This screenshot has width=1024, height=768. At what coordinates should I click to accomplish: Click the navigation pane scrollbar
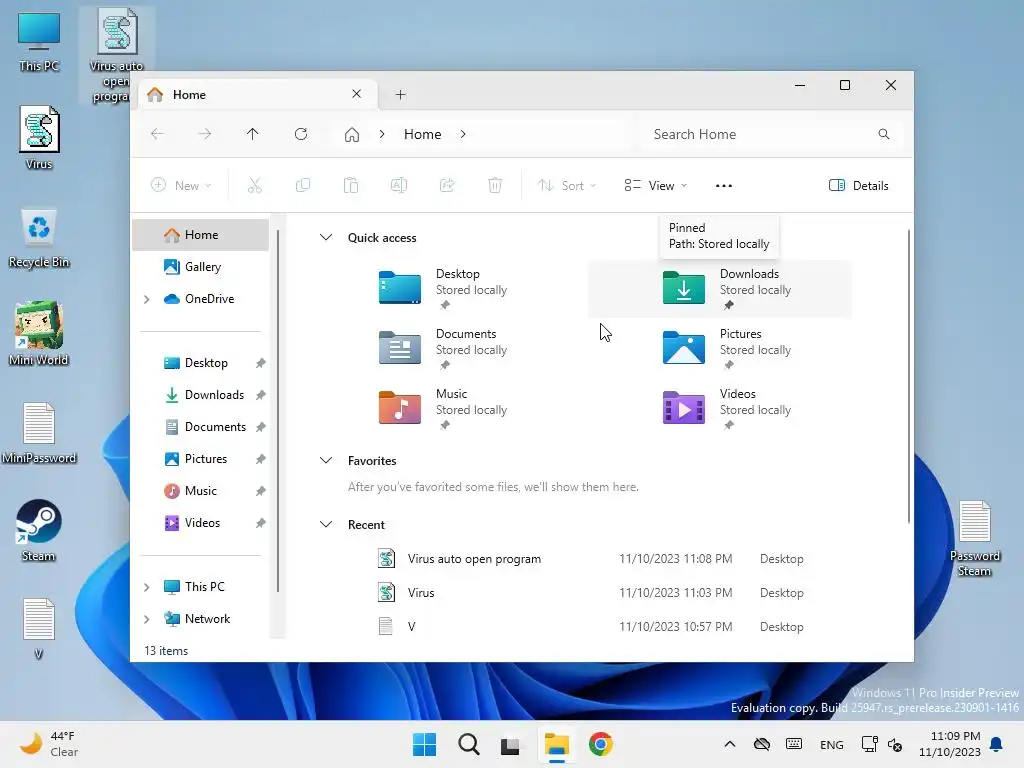coord(278,411)
